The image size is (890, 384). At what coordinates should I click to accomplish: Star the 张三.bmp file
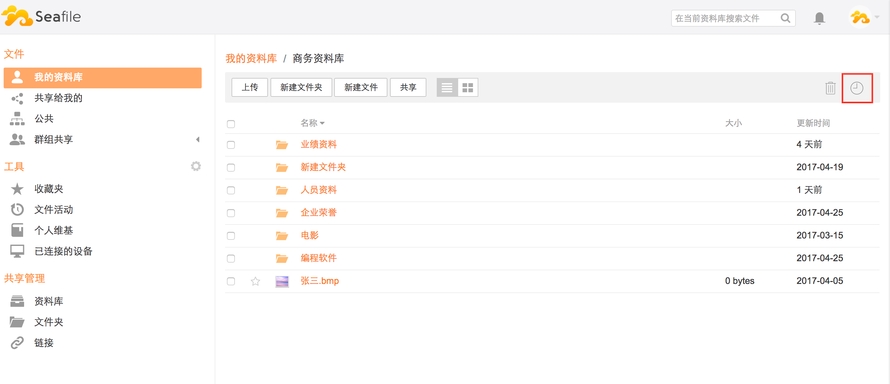tap(255, 281)
